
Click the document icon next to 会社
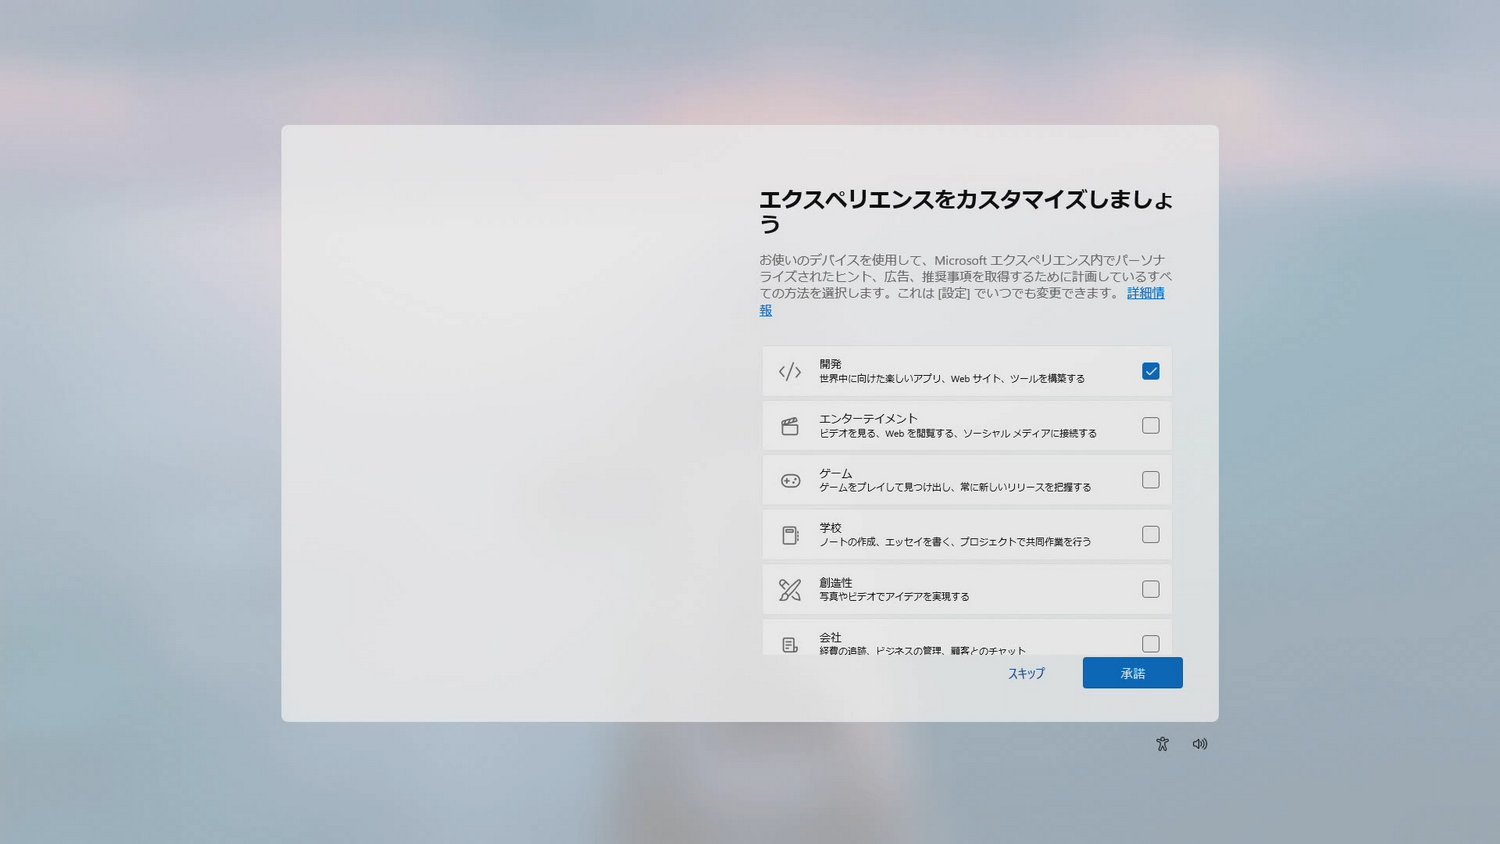click(x=790, y=644)
